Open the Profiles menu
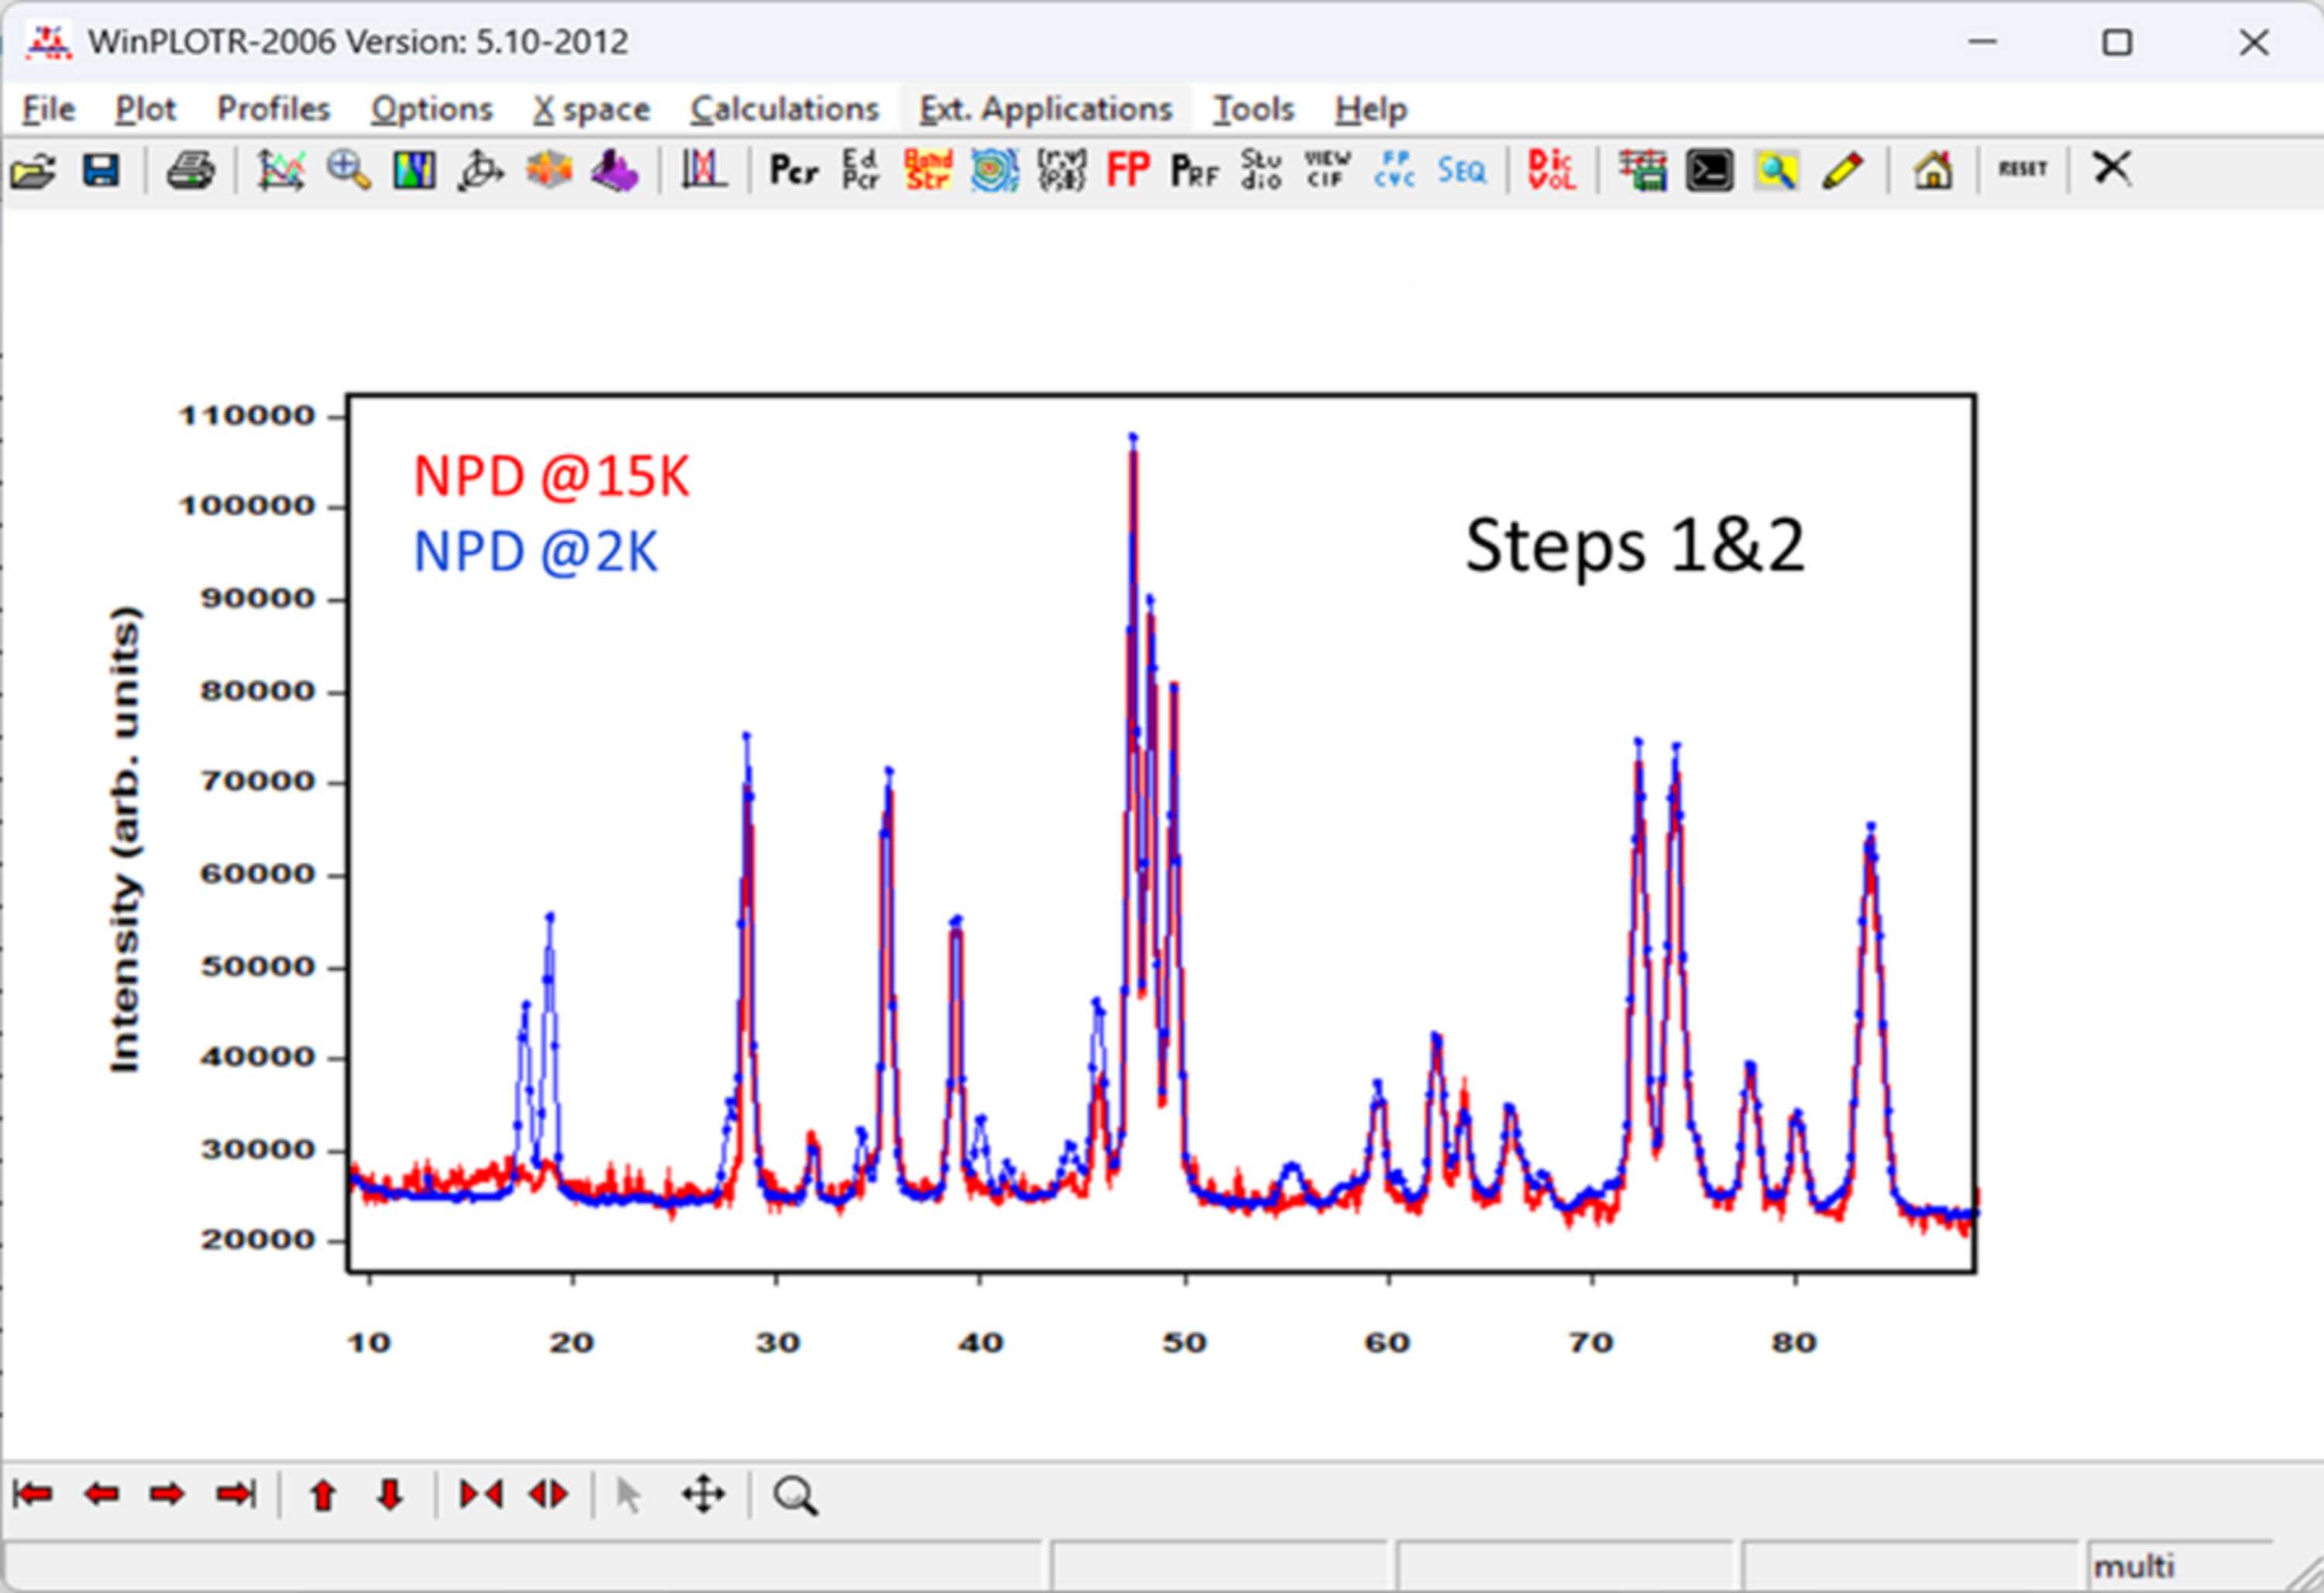This screenshot has width=2324, height=1593. (x=273, y=108)
